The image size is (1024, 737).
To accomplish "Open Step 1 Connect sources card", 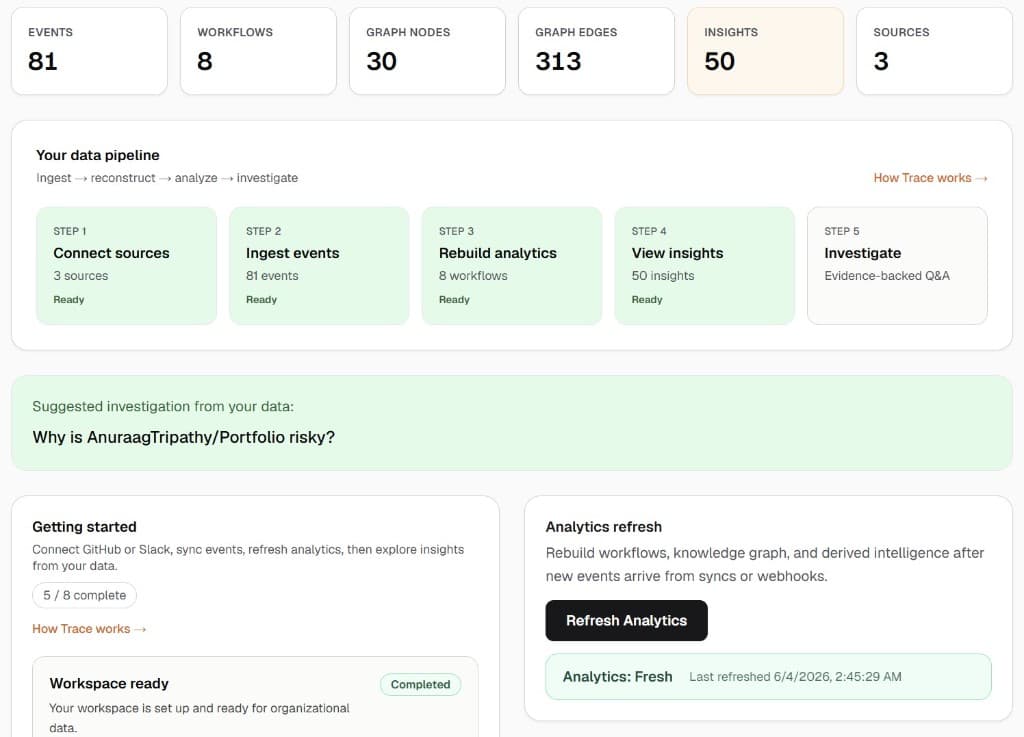I will (127, 266).
